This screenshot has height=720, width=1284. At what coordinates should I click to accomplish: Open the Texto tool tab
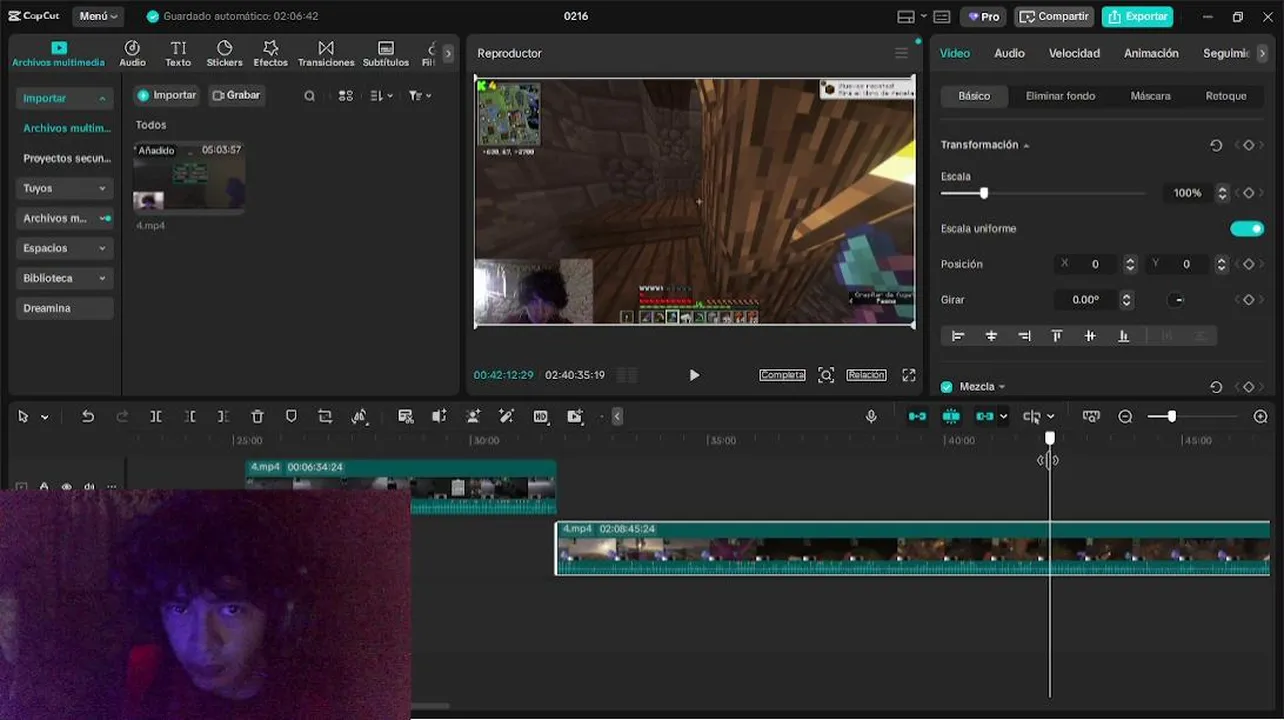[178, 54]
